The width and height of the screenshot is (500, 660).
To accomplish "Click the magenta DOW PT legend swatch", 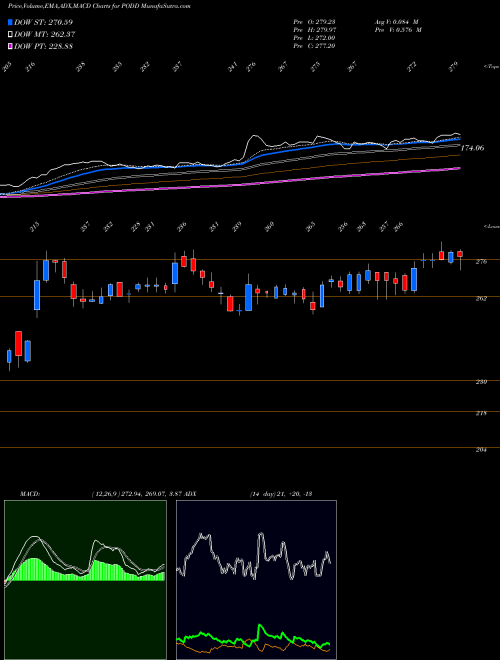I will click(x=10, y=46).
